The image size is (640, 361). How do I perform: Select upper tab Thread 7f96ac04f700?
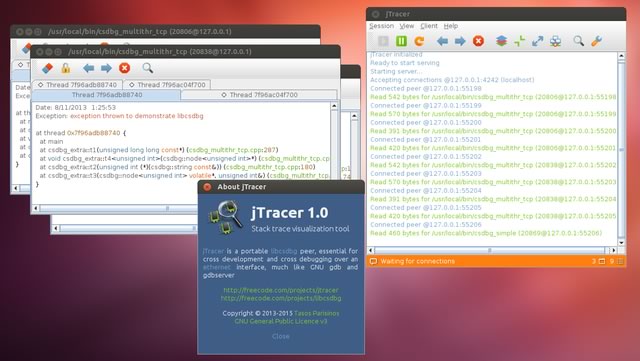coord(167,85)
